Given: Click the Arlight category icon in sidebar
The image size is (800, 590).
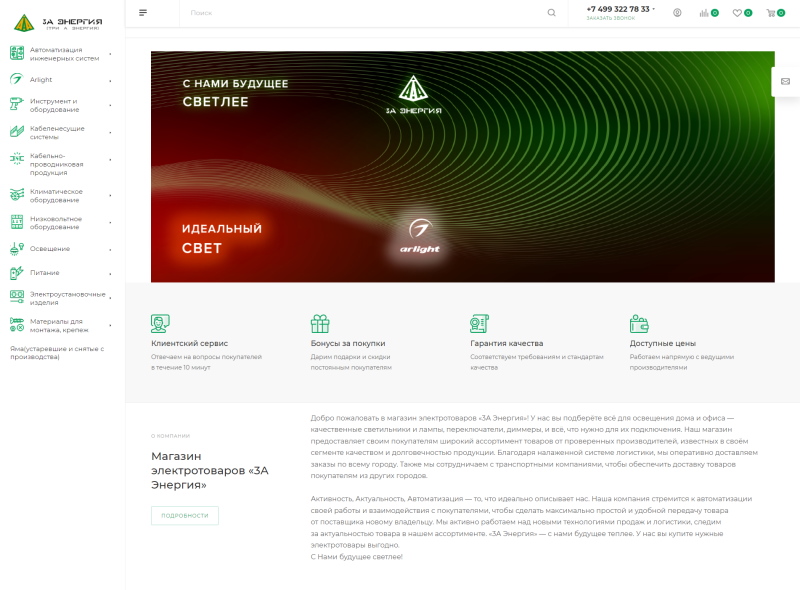Looking at the screenshot, I should [16, 80].
